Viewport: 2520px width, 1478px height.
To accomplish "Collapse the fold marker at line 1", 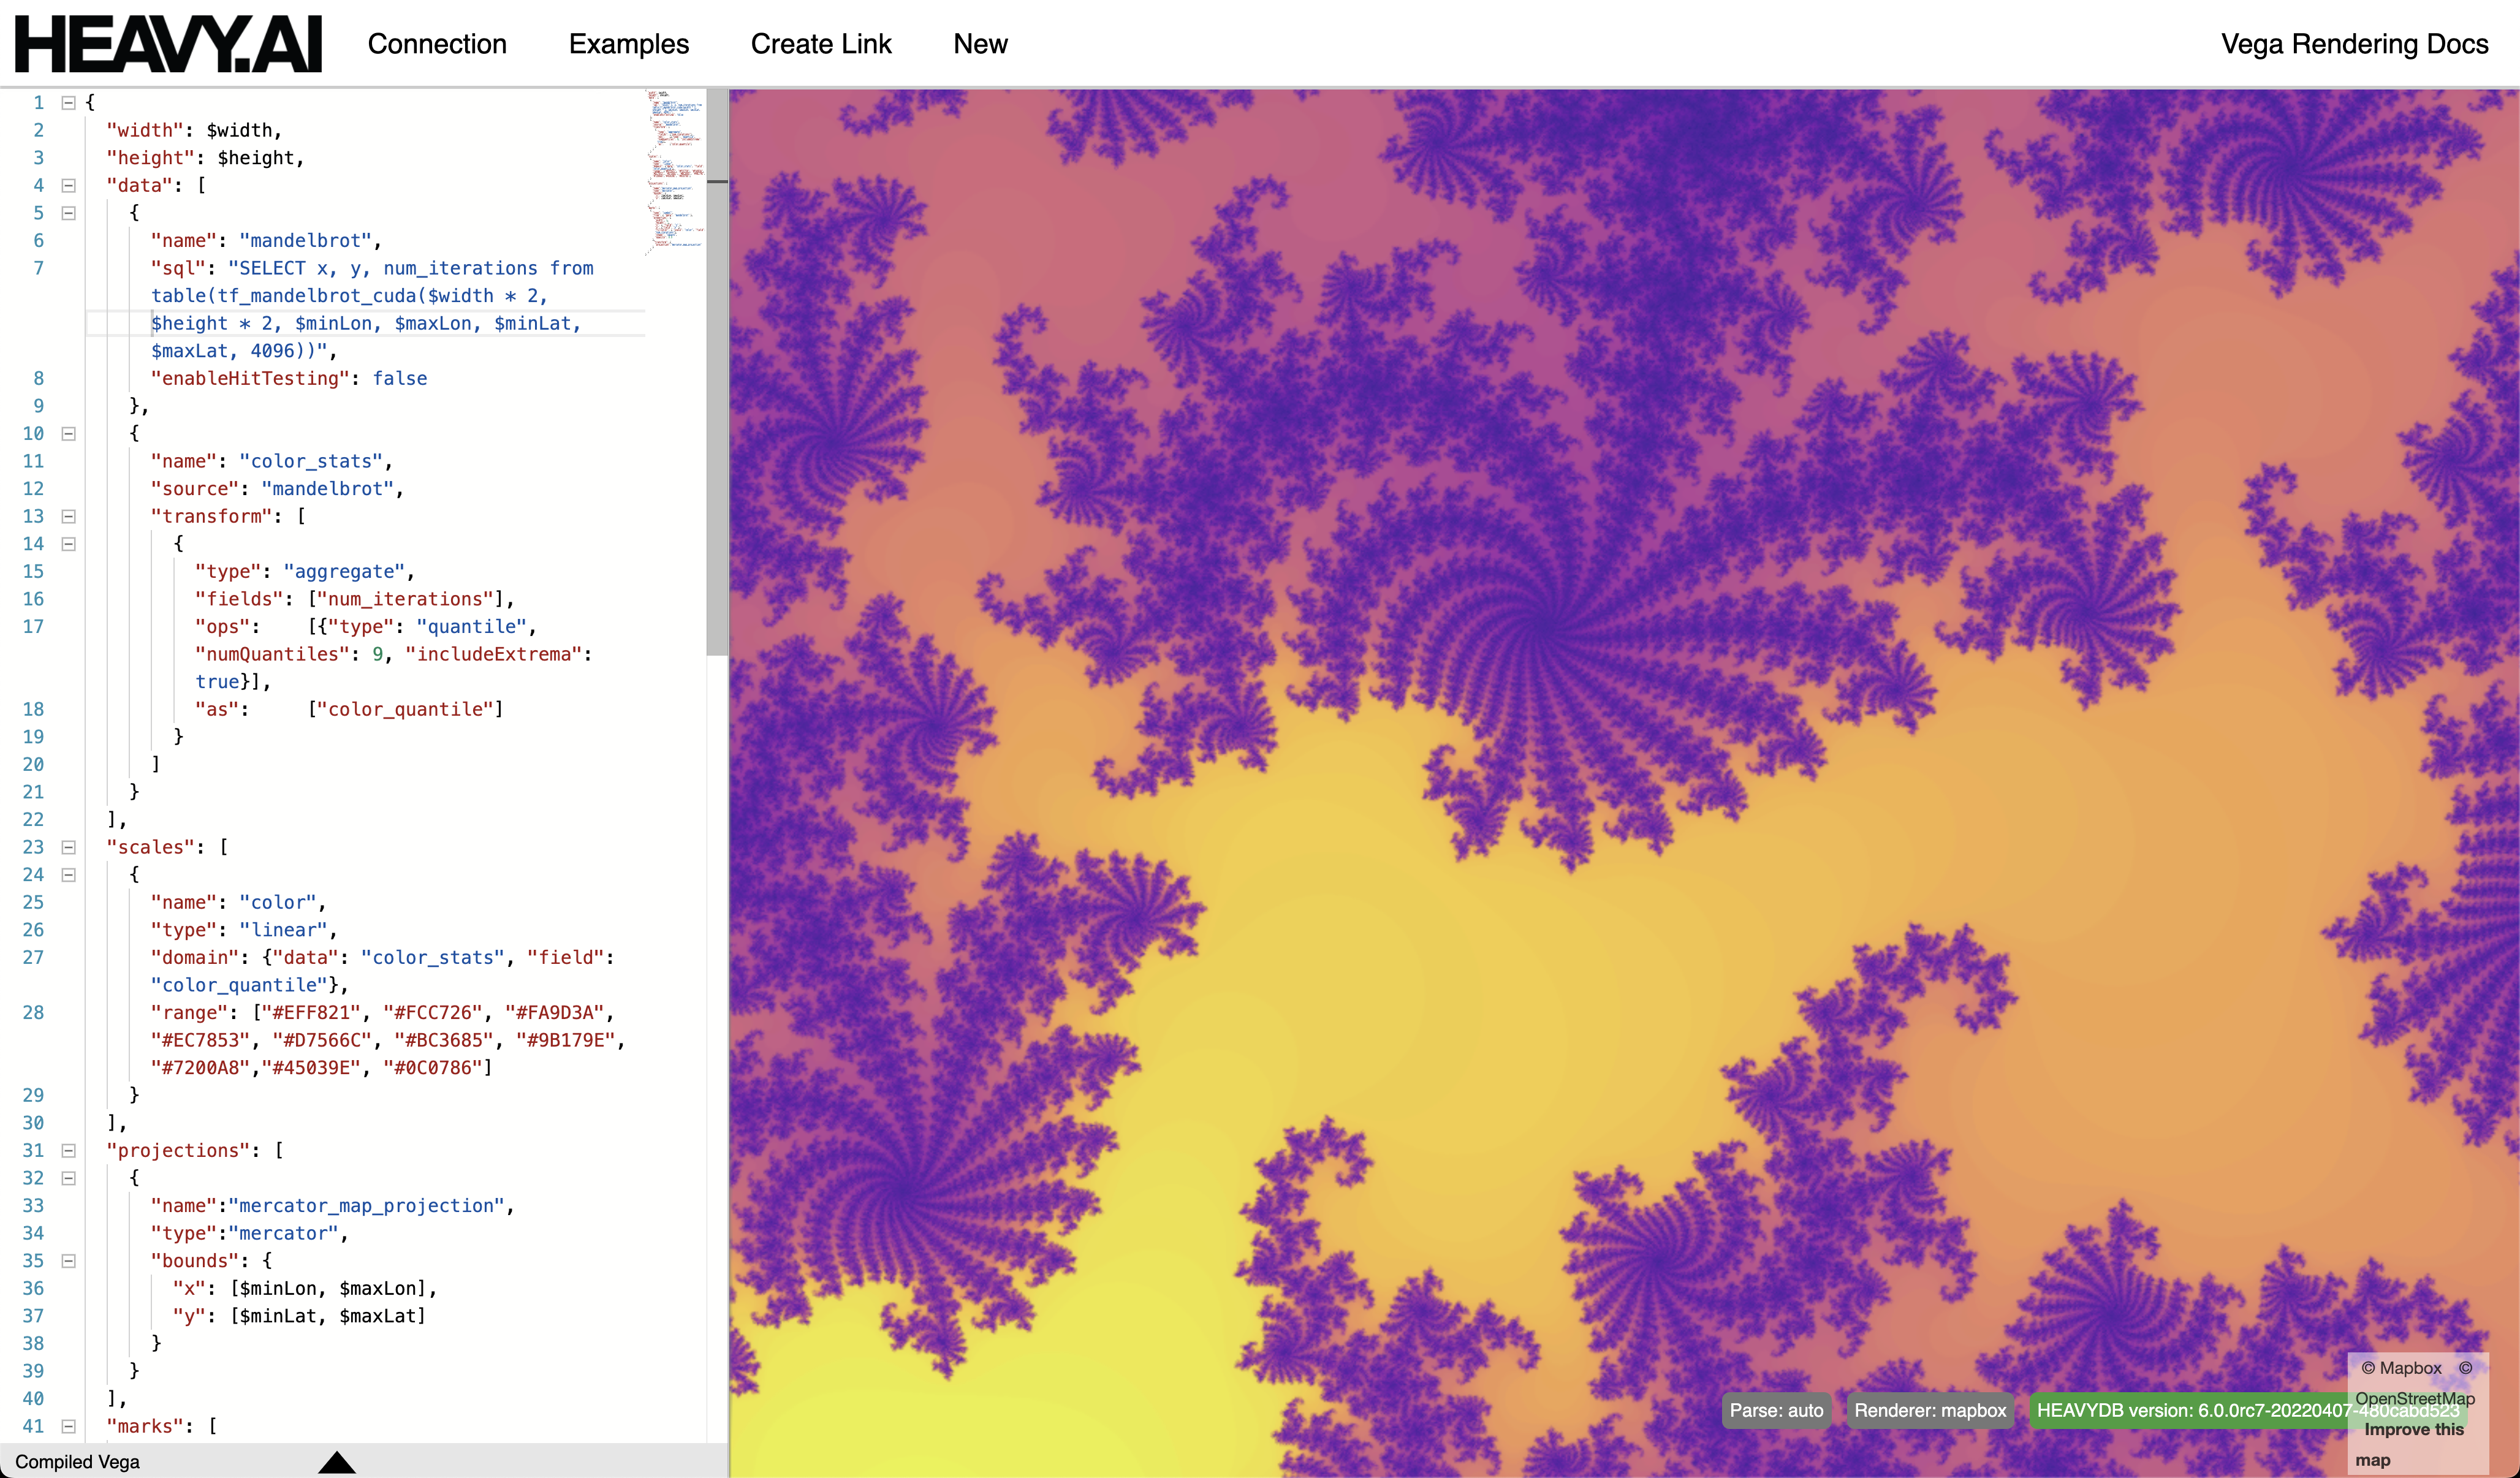I will coord(69,103).
